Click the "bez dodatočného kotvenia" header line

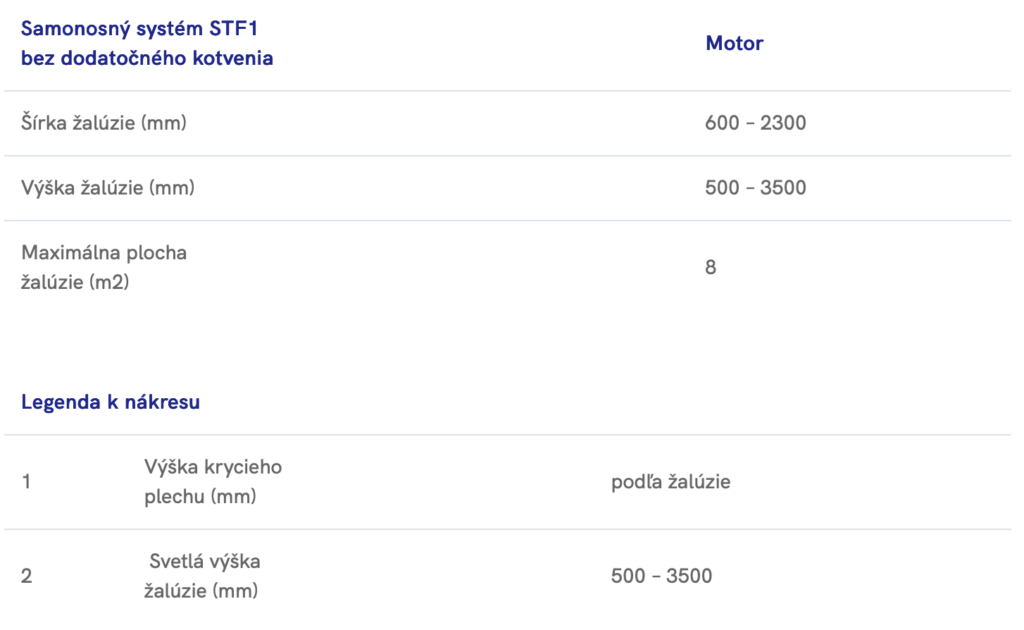point(147,58)
